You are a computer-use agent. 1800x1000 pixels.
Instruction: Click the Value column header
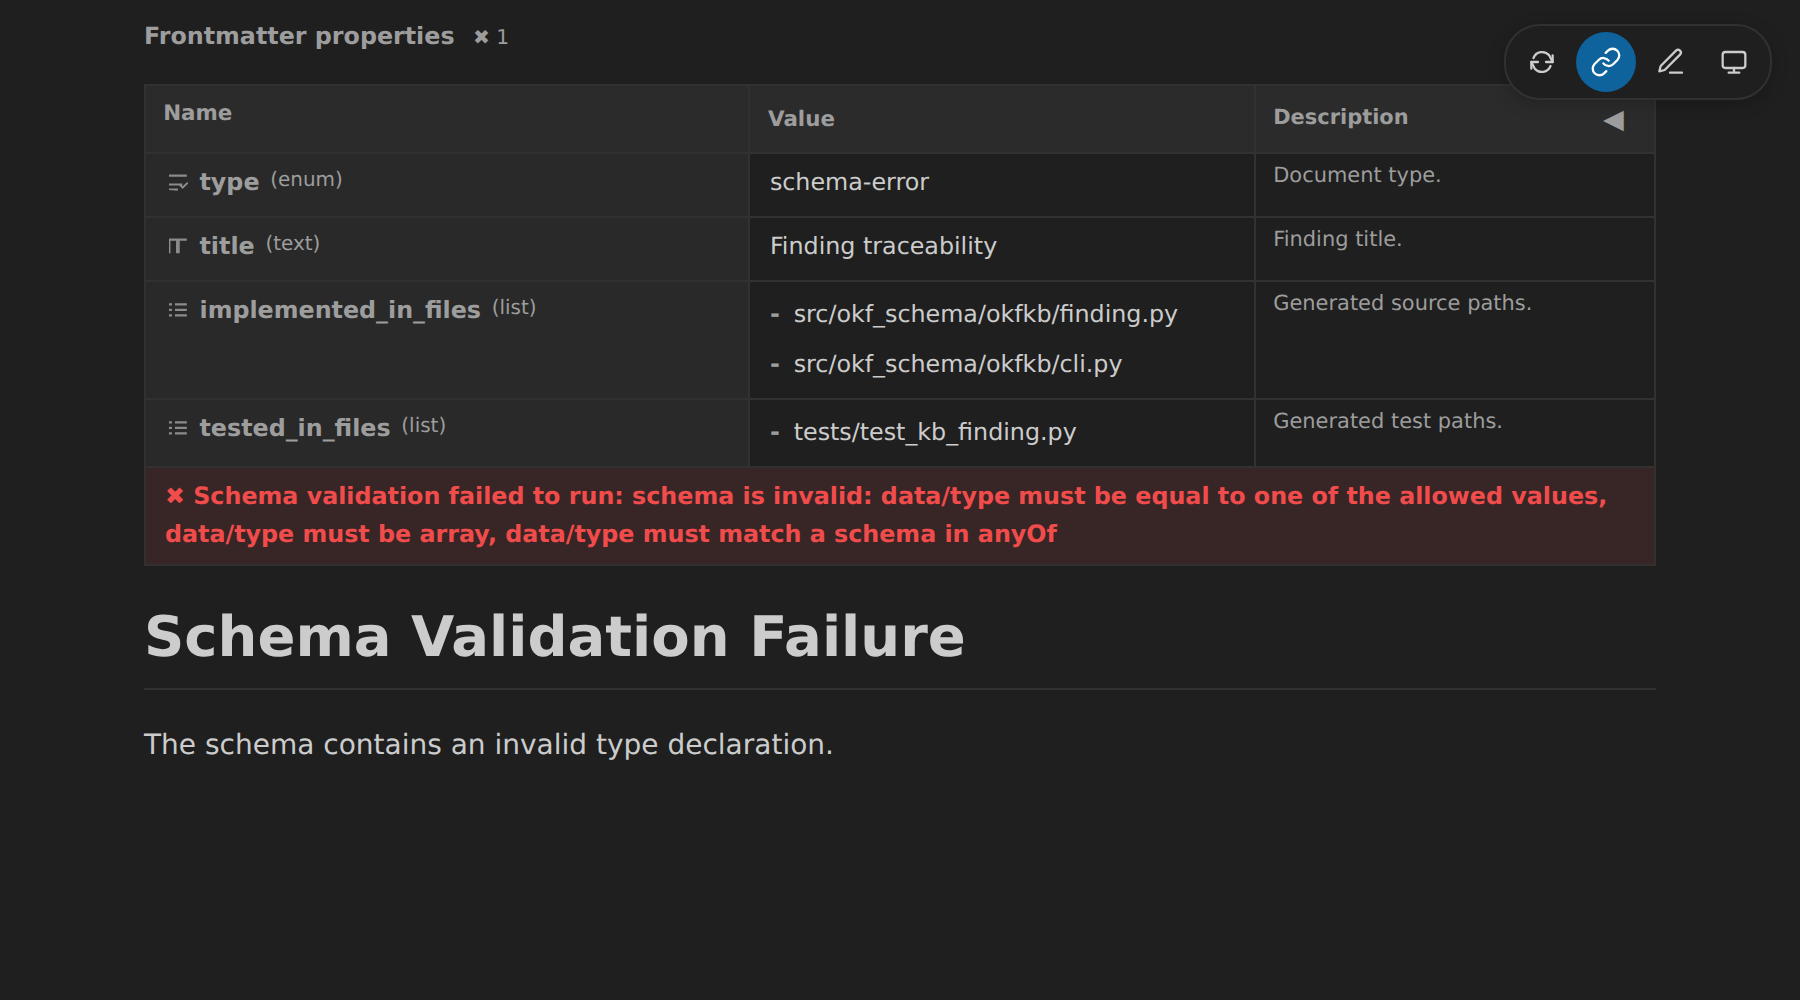pyautogui.click(x=801, y=119)
